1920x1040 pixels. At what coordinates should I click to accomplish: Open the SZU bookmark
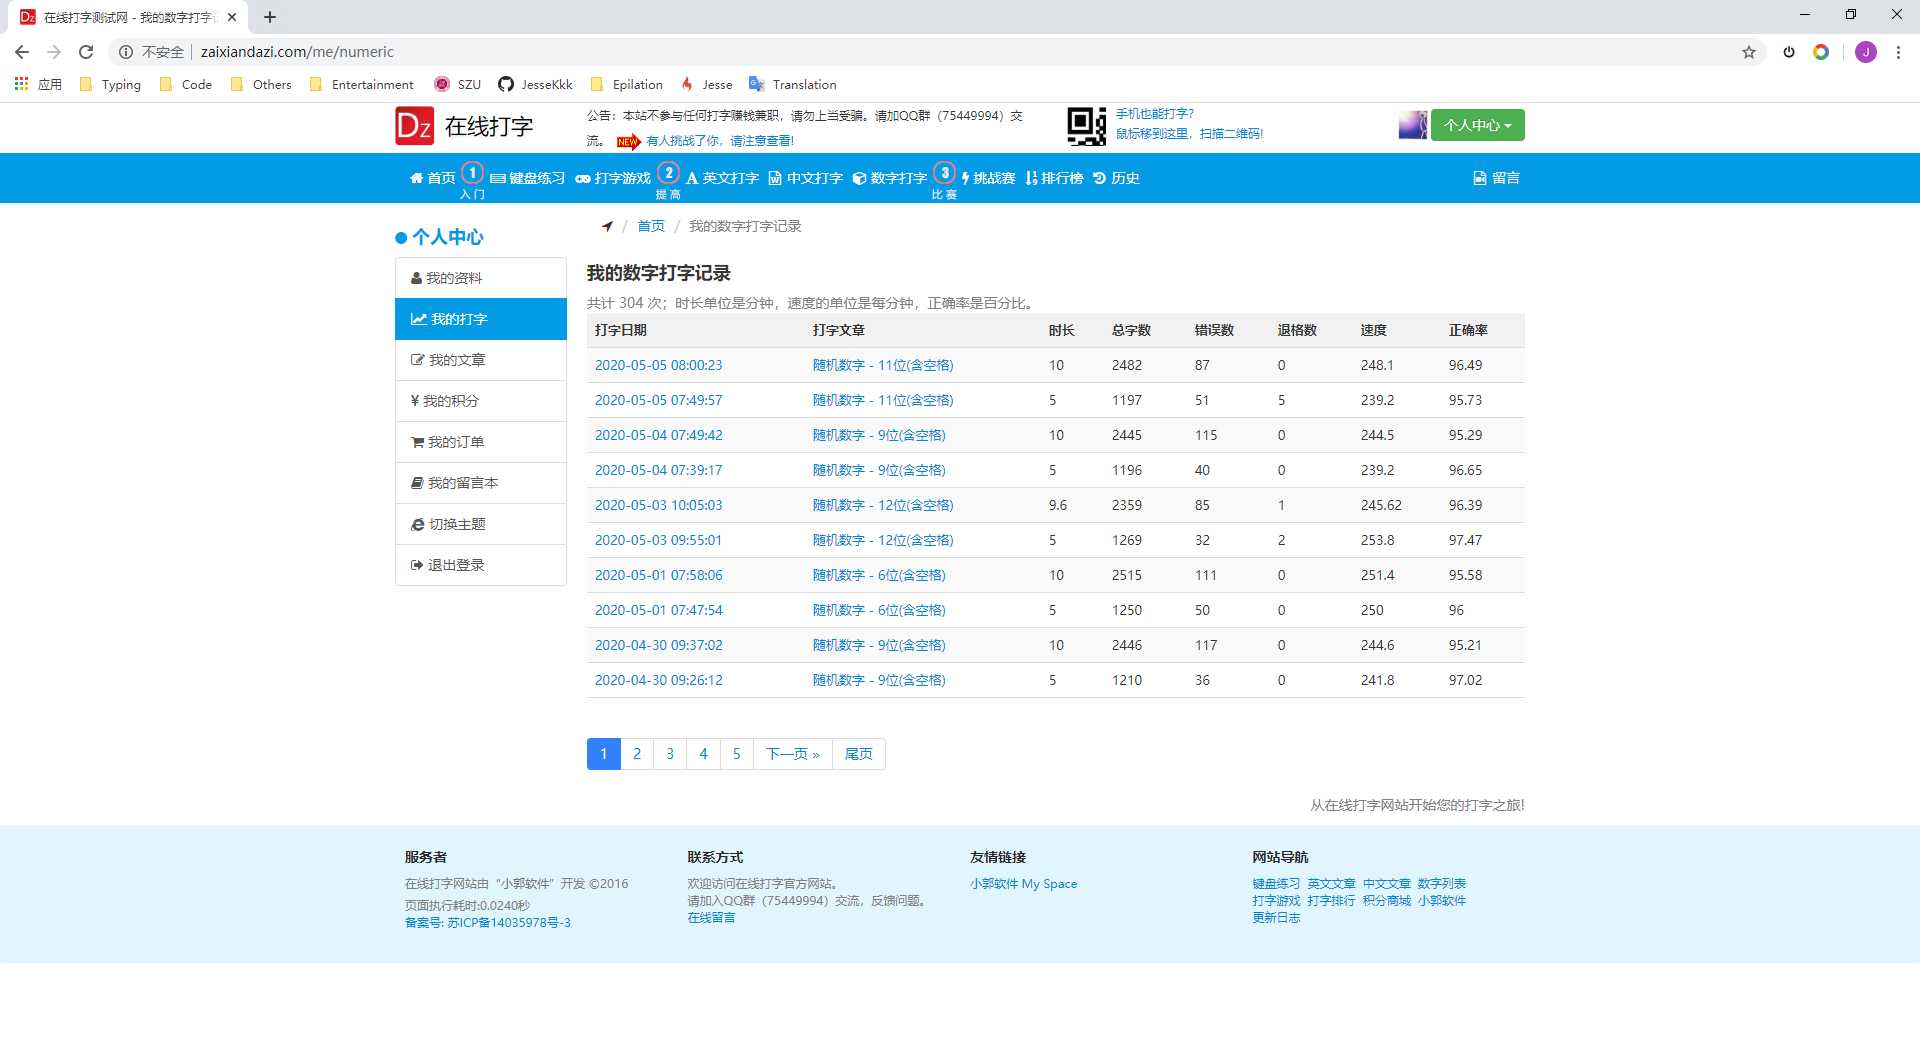[x=457, y=84]
